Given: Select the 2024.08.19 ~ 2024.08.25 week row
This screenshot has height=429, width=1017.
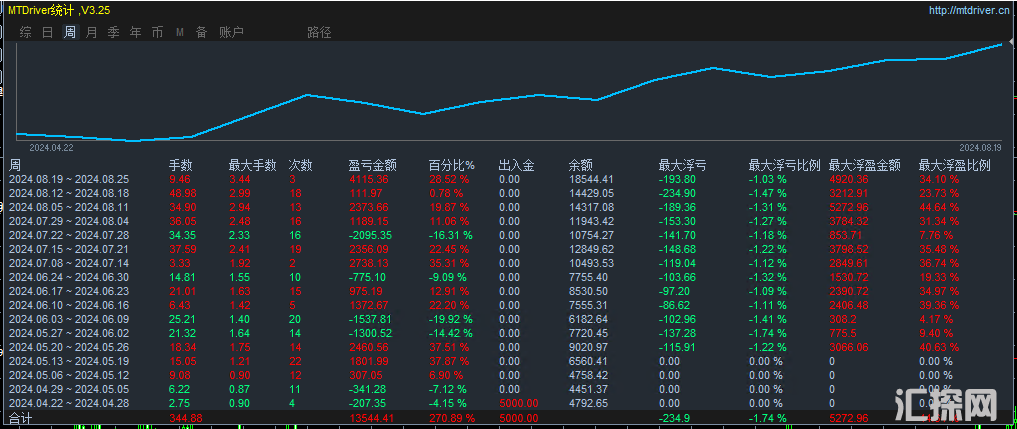Looking at the screenshot, I should 69,179.
